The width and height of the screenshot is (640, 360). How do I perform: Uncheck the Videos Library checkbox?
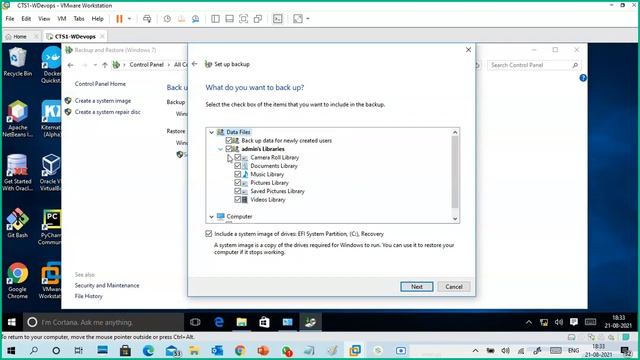[x=238, y=200]
